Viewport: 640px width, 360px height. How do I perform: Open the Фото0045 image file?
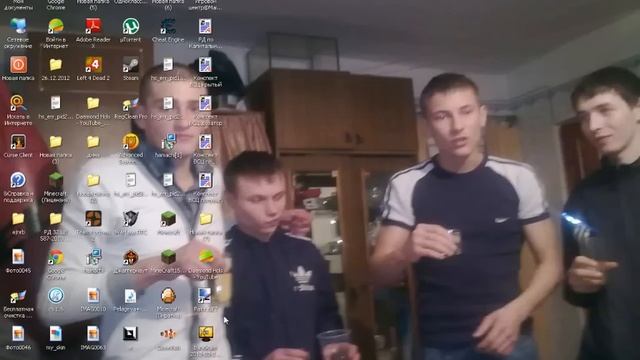pyautogui.click(x=18, y=257)
